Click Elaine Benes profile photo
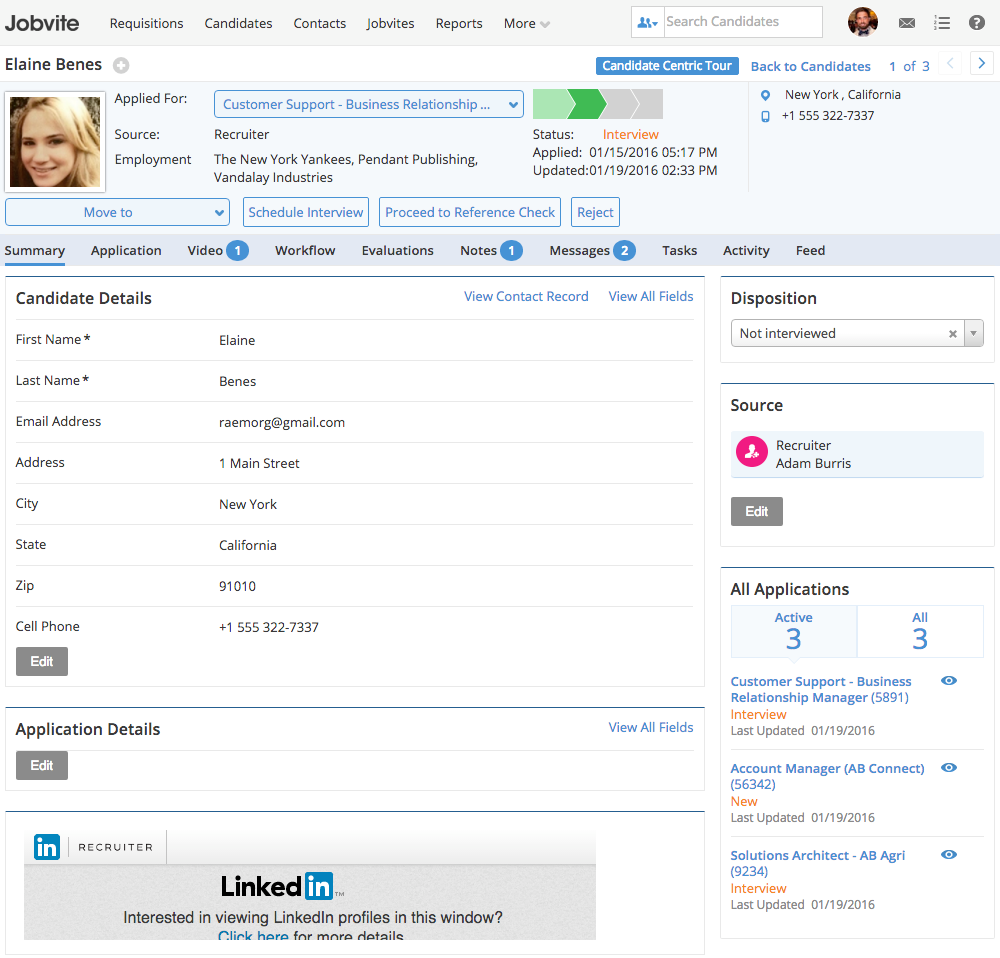 [x=55, y=142]
